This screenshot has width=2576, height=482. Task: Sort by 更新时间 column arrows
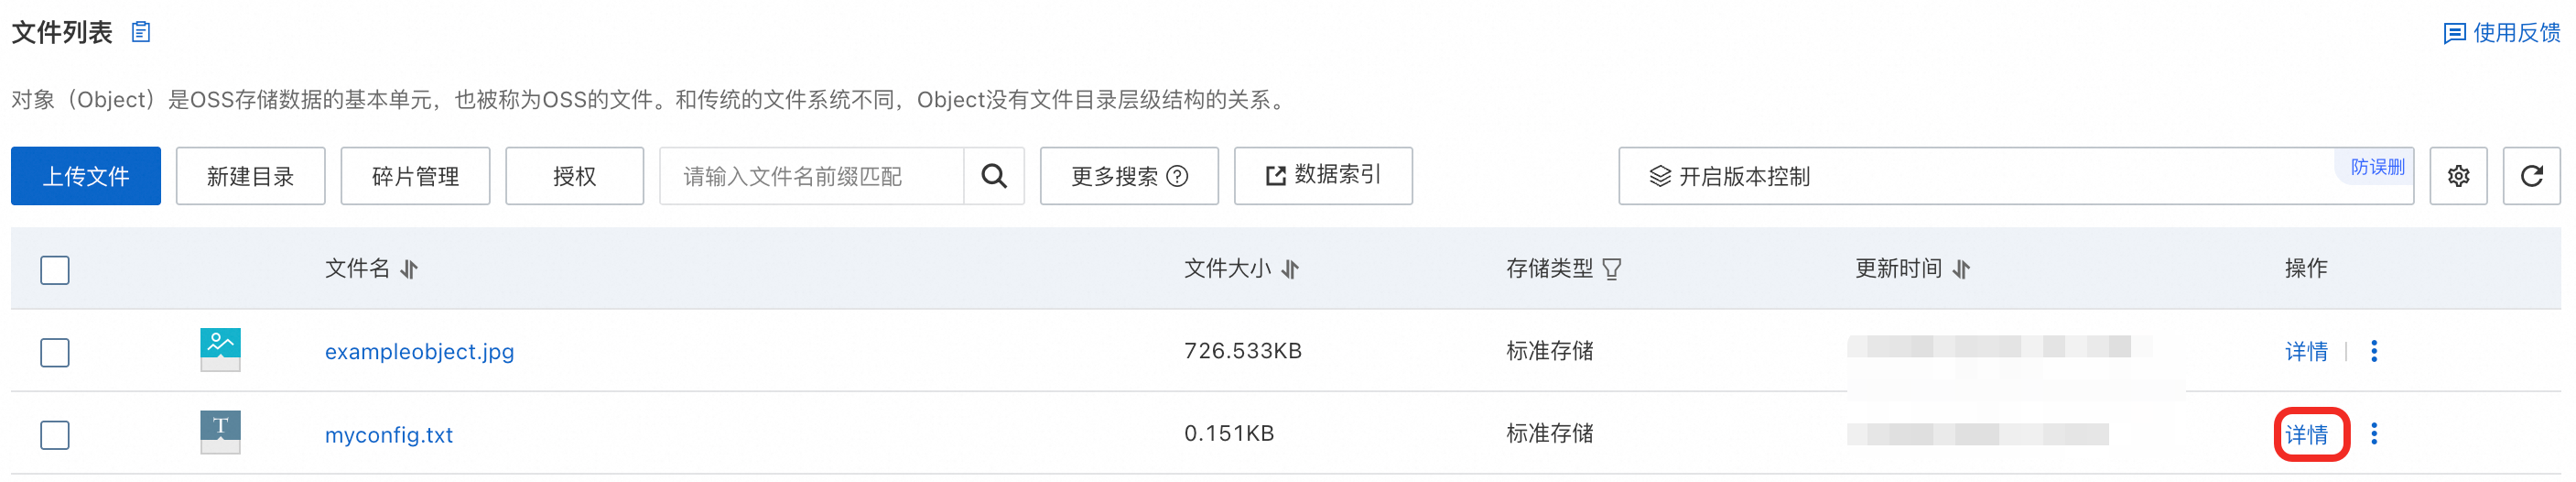coord(1961,269)
